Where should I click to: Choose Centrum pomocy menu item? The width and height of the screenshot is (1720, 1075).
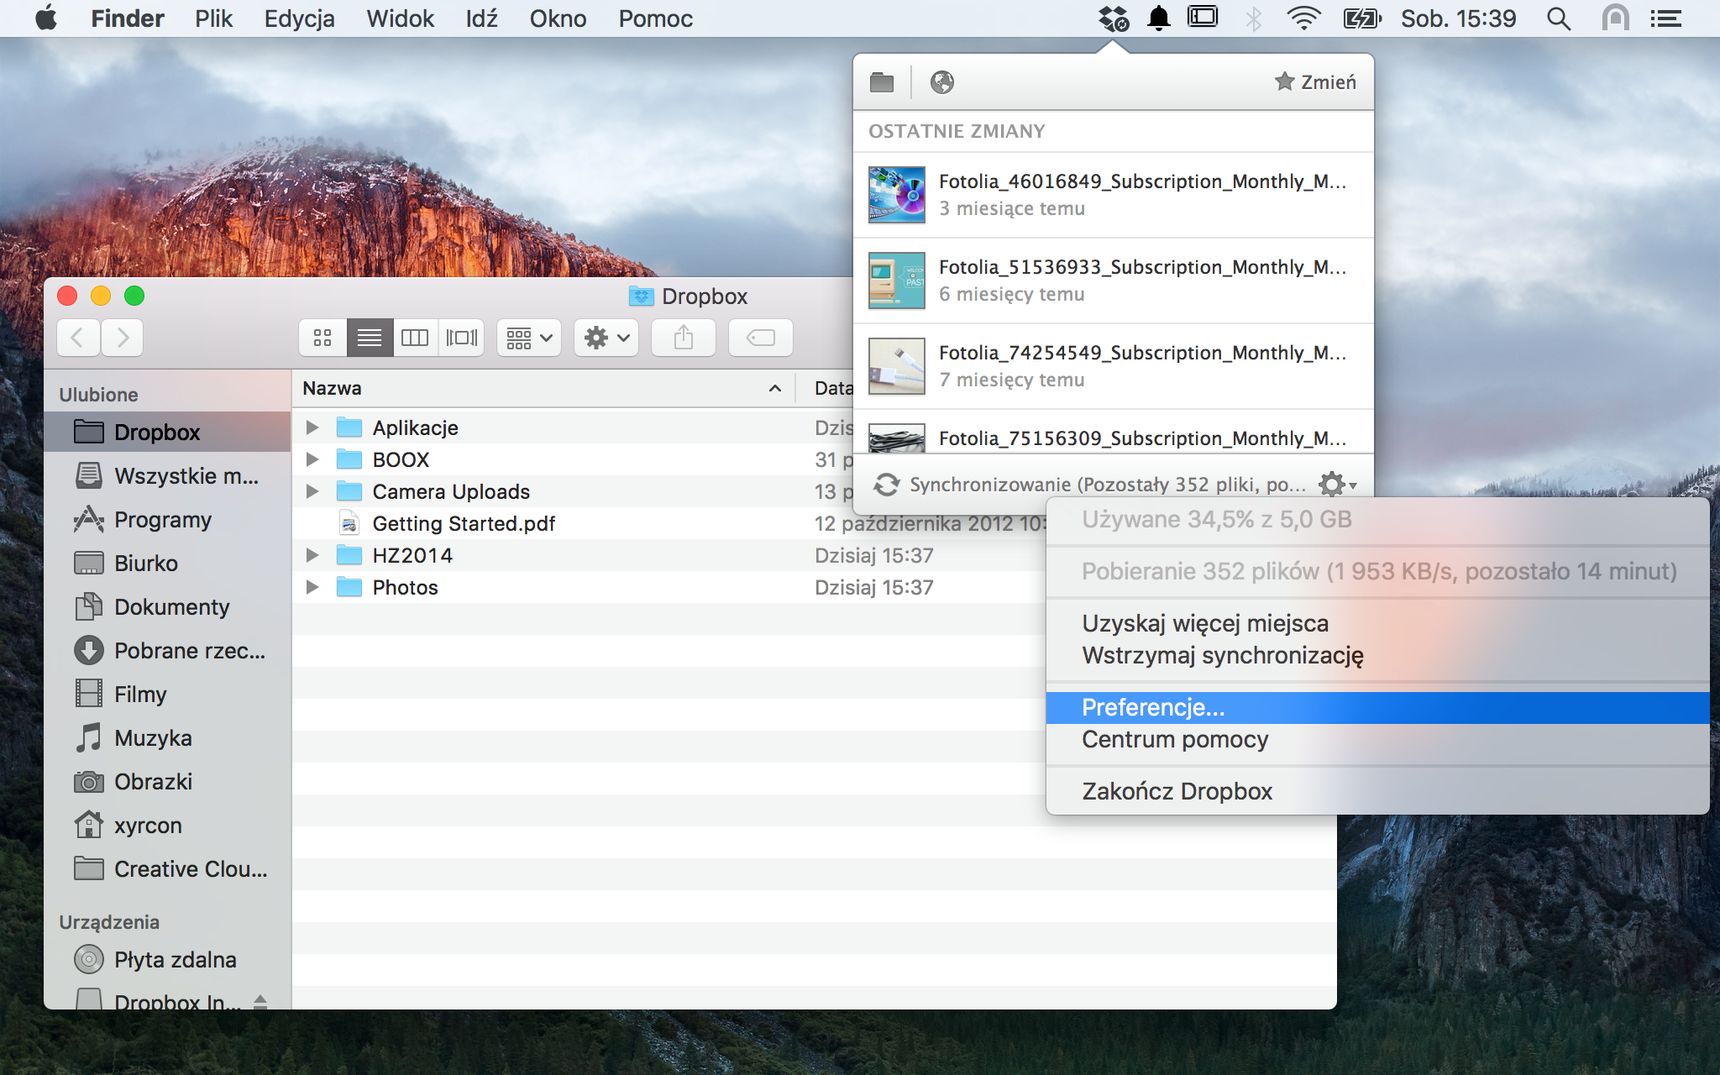point(1377,740)
